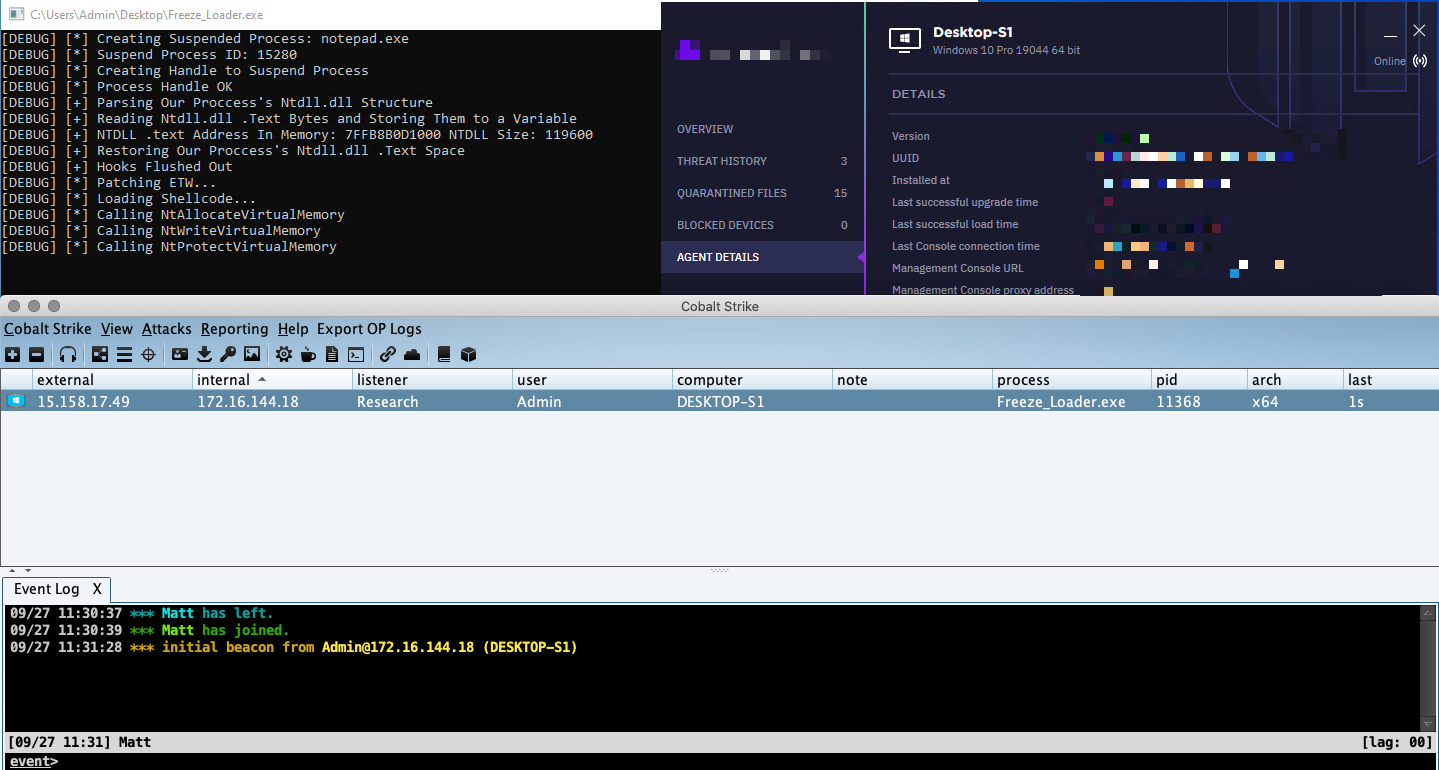Click the Disconnect minus icon in toolbar

click(x=36, y=354)
